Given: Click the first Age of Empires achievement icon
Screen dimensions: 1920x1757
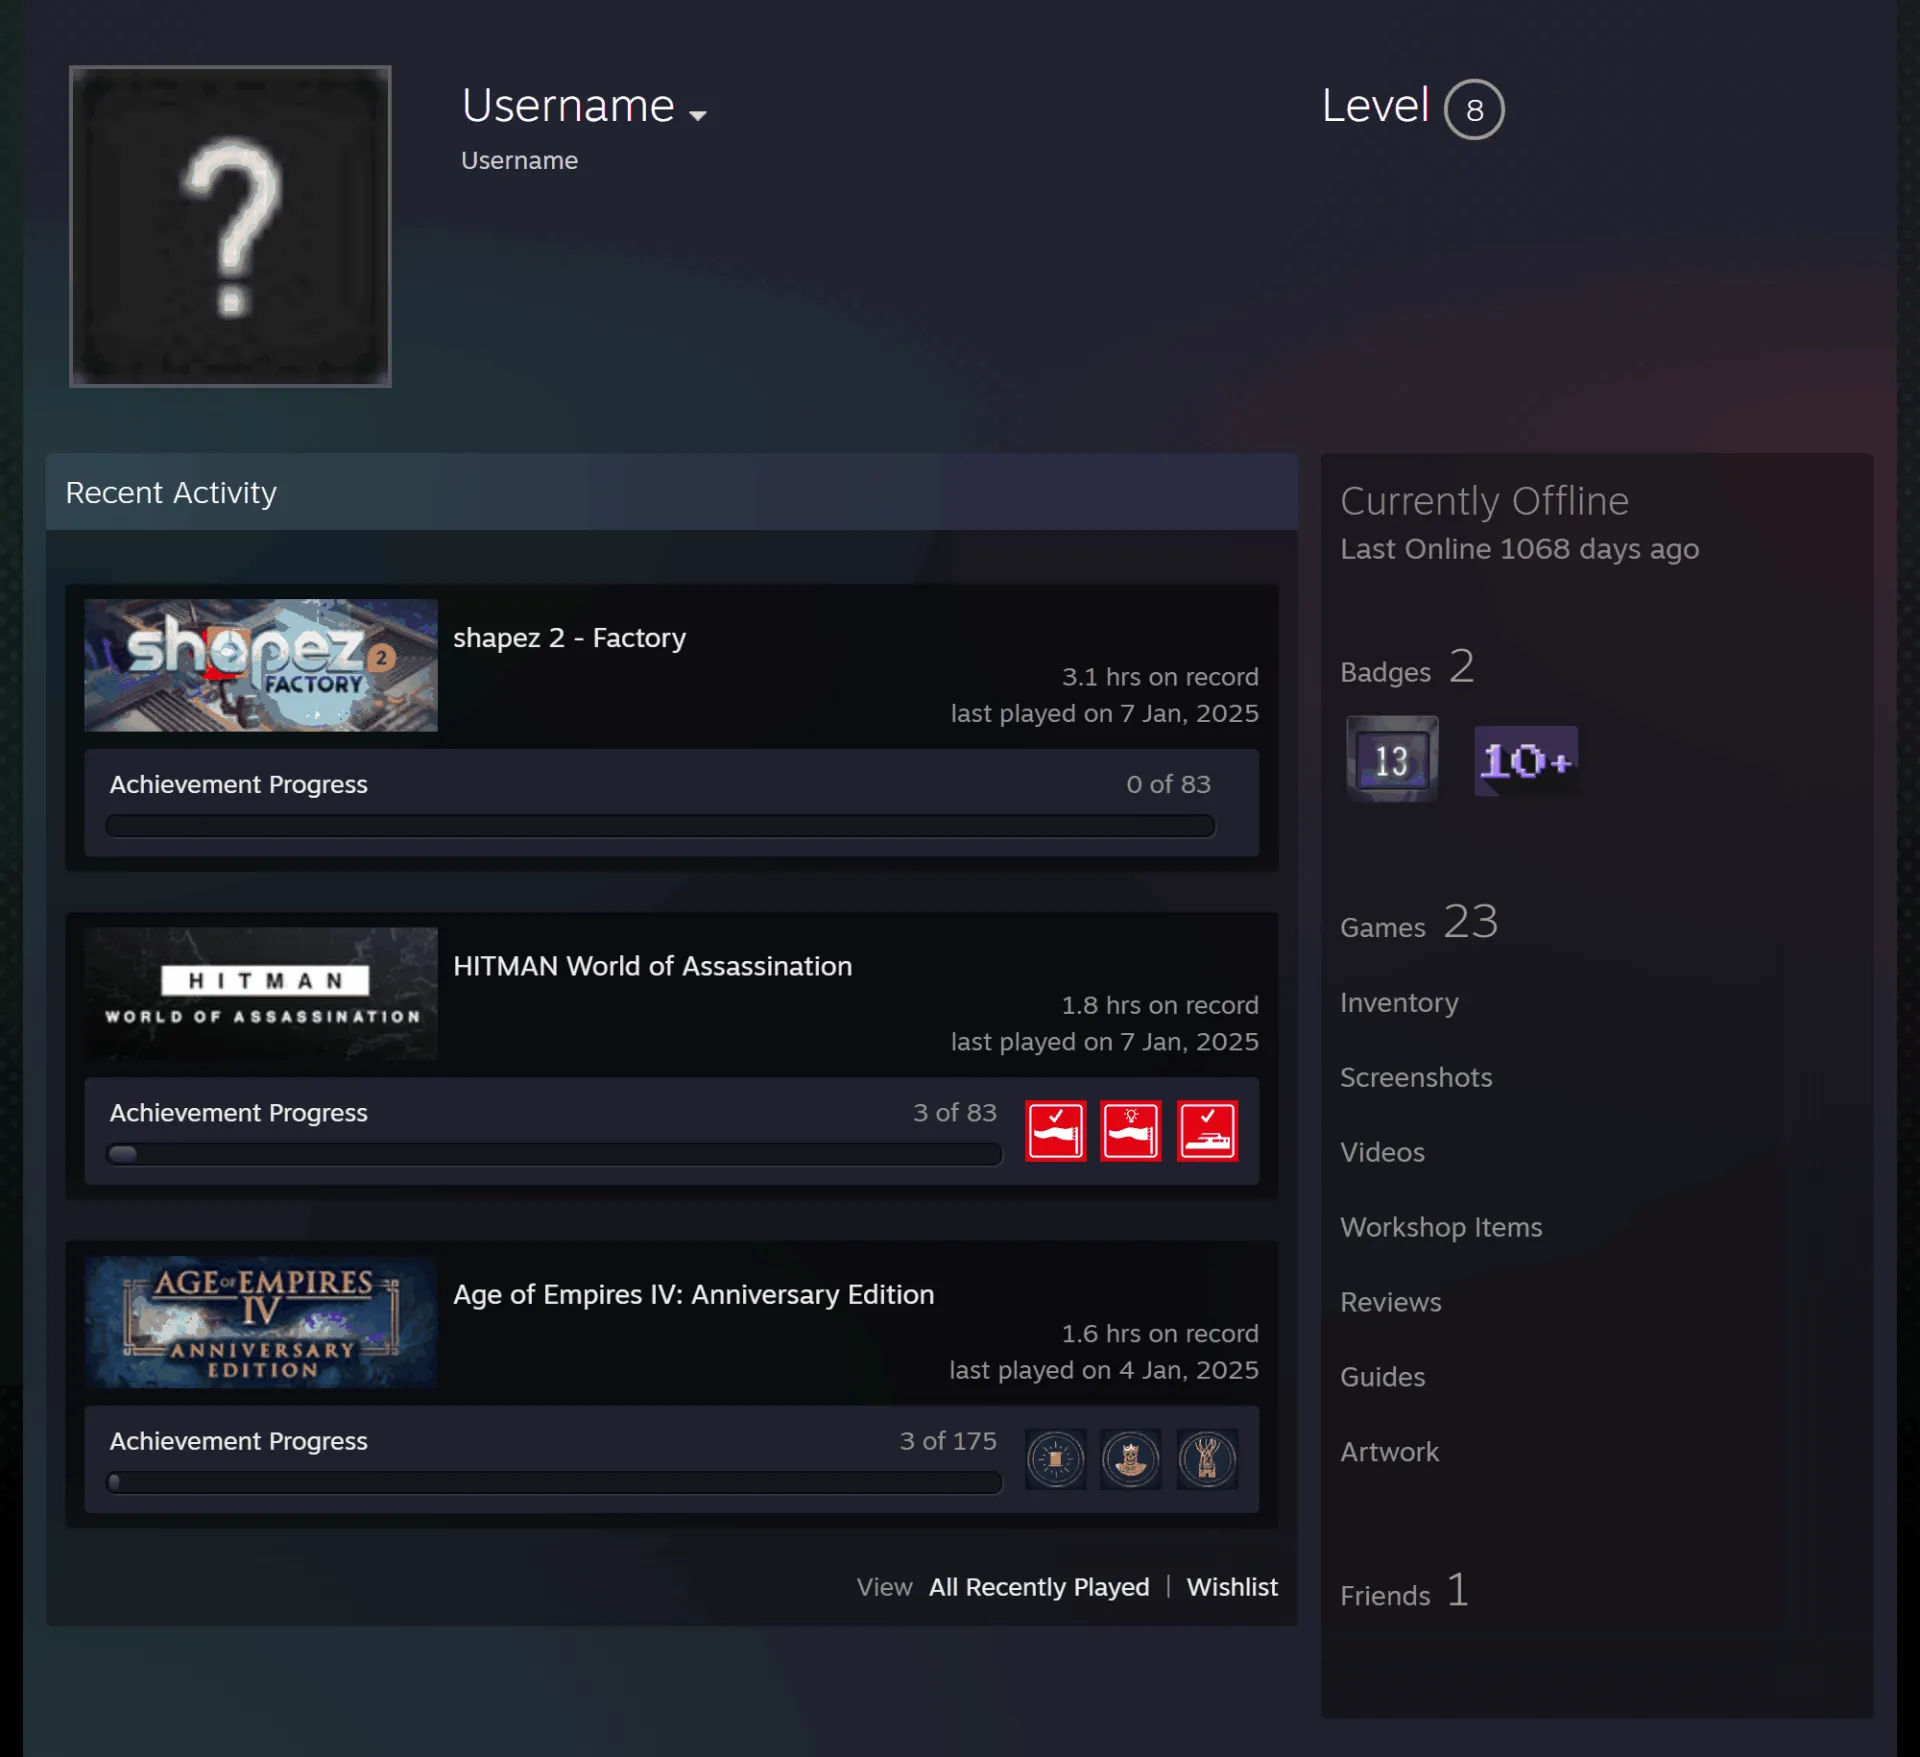Looking at the screenshot, I should point(1055,1459).
